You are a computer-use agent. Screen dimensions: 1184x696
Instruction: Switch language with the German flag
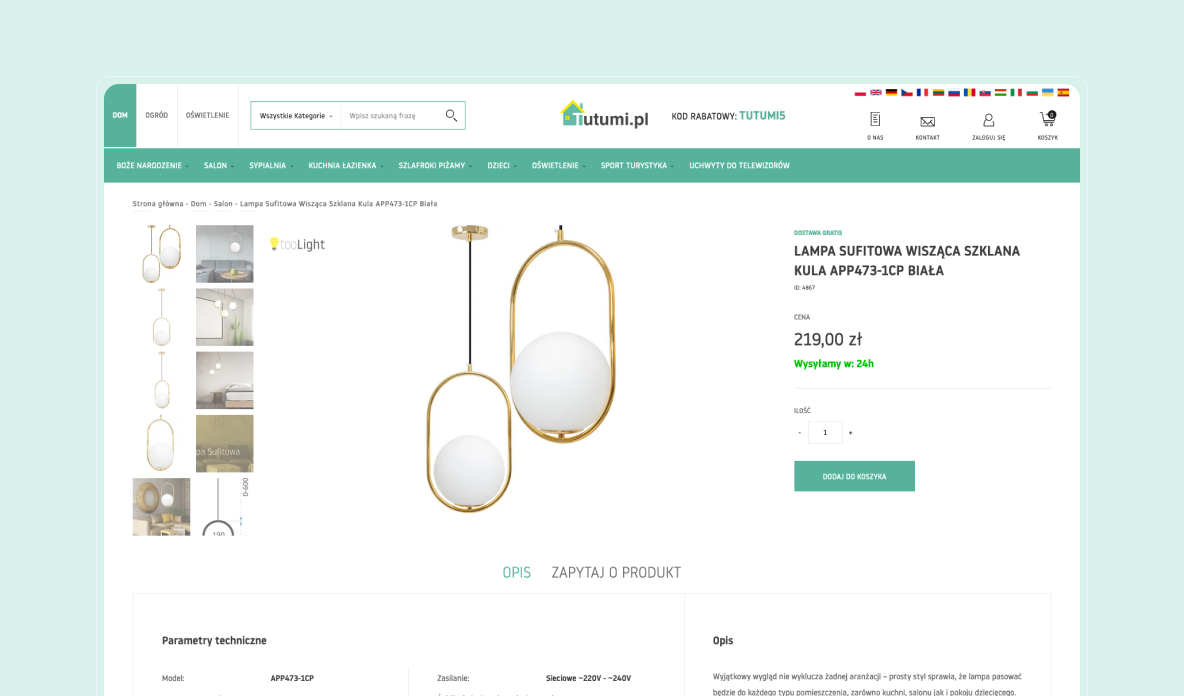(x=891, y=92)
